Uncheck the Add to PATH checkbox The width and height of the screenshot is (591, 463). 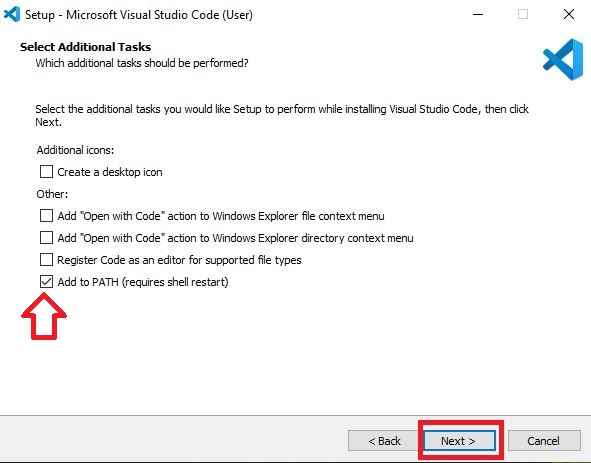pos(46,281)
